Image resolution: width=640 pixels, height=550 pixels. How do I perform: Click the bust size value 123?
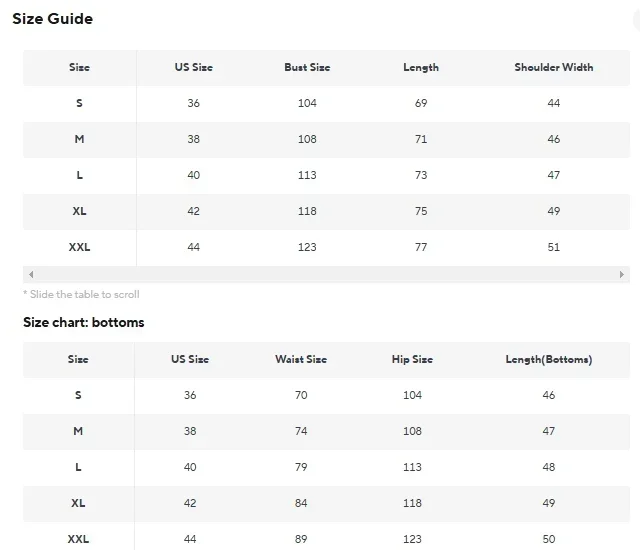pos(307,247)
